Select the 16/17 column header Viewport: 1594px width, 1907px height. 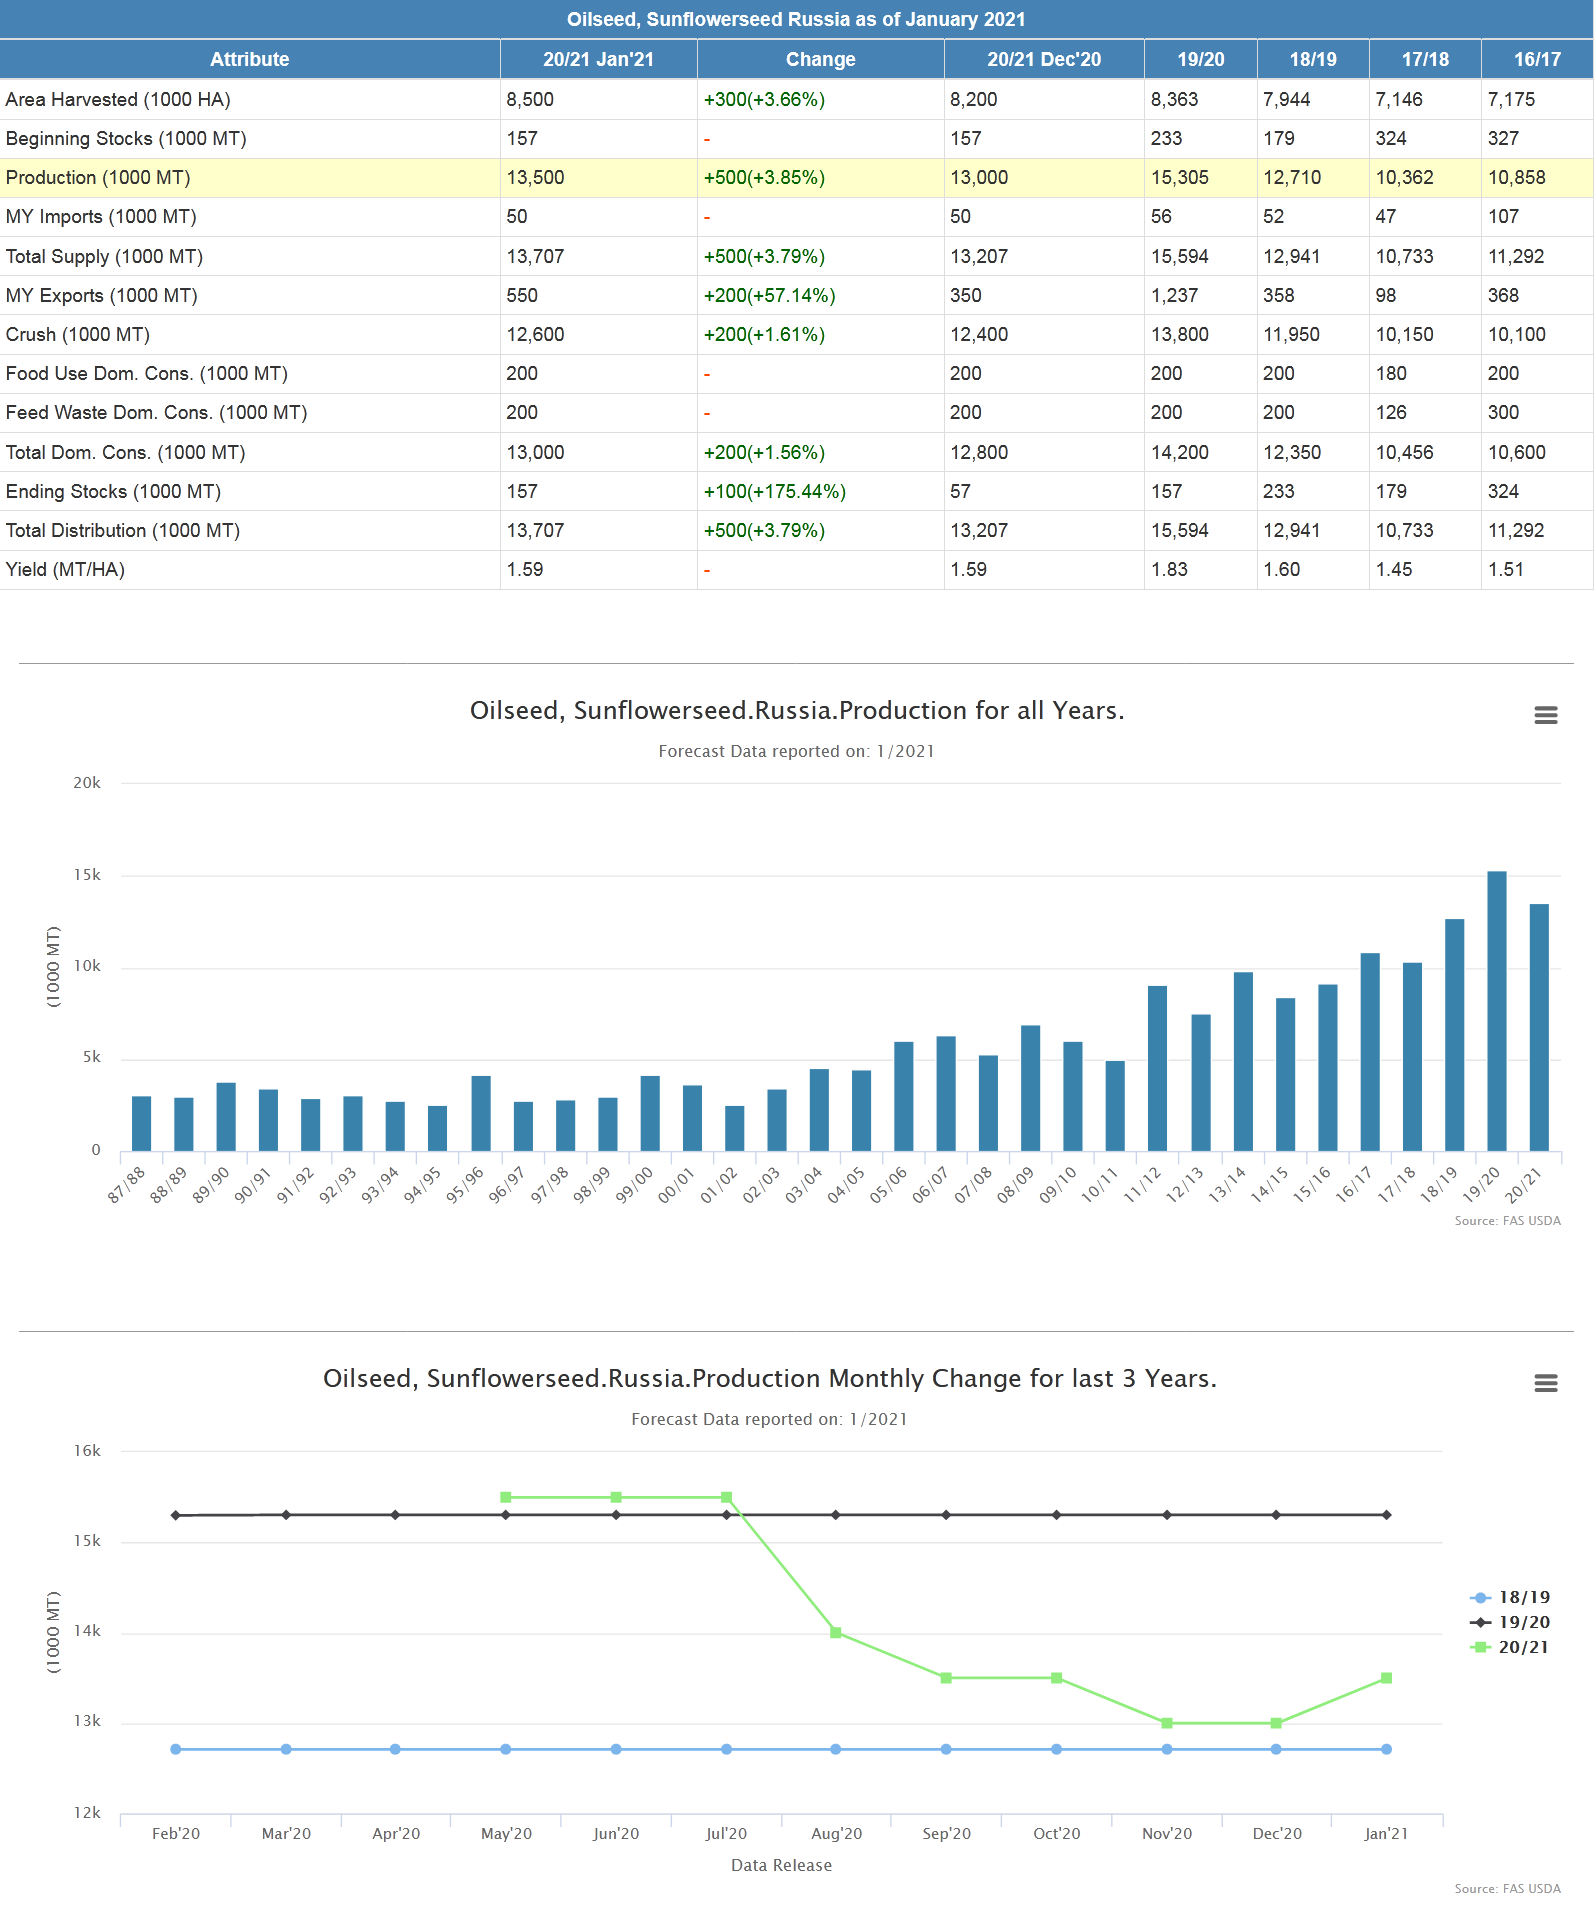click(1536, 59)
